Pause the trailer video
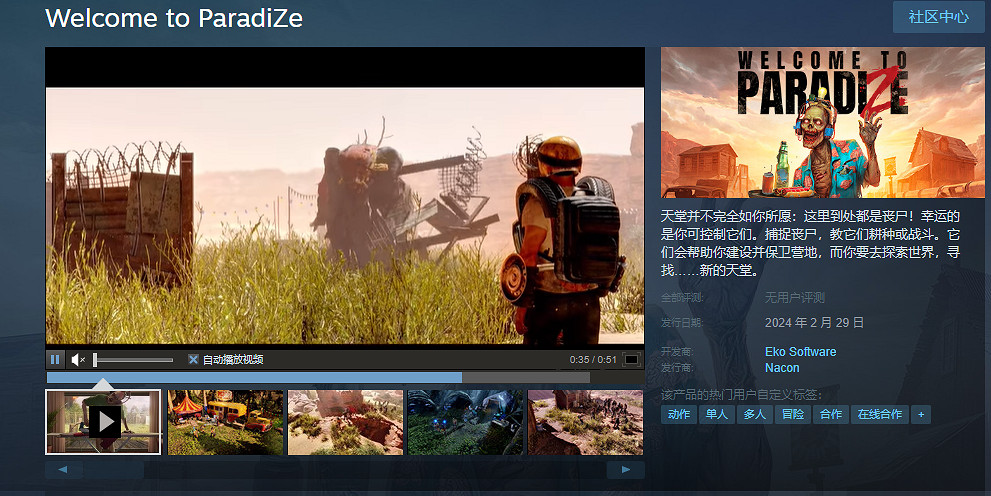This screenshot has width=991, height=496. pyautogui.click(x=56, y=359)
